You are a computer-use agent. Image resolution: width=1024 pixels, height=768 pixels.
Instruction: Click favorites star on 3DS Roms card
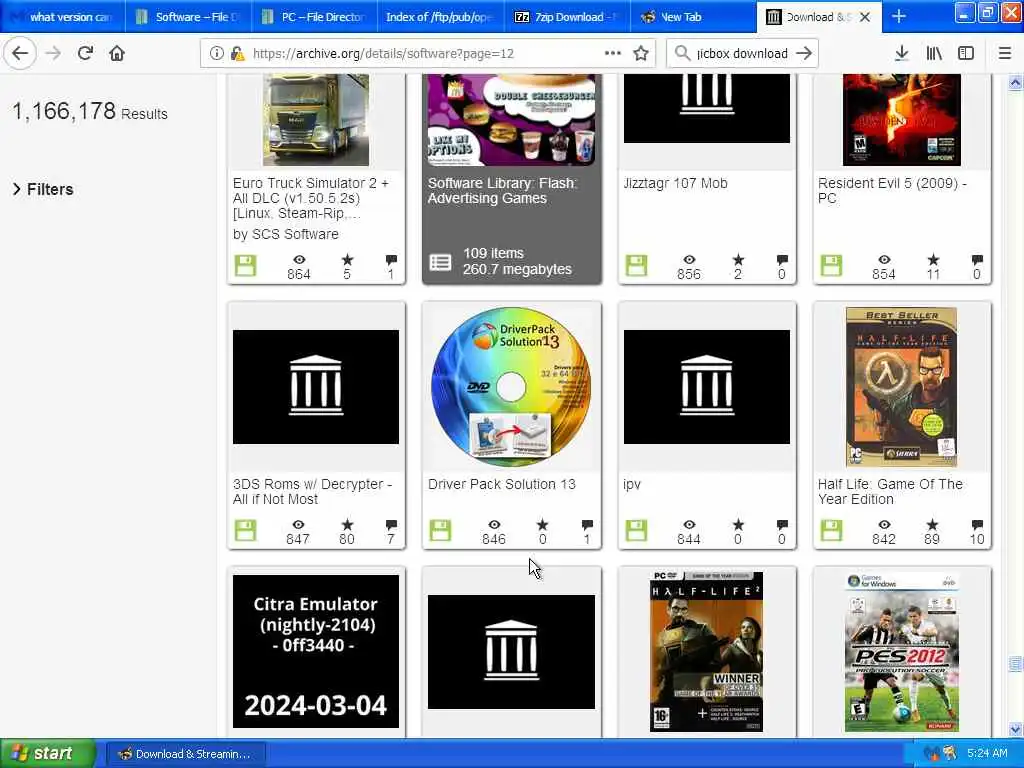(347, 524)
